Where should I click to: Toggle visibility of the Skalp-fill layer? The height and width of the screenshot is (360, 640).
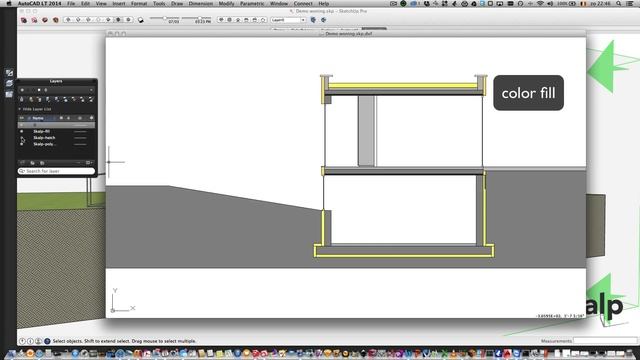click(22, 131)
